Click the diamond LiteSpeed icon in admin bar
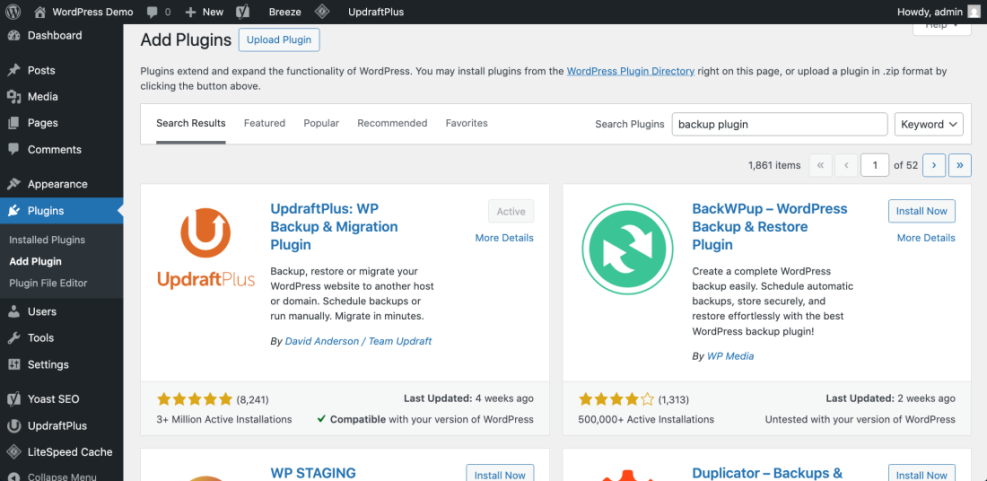The image size is (987, 481). tap(322, 12)
